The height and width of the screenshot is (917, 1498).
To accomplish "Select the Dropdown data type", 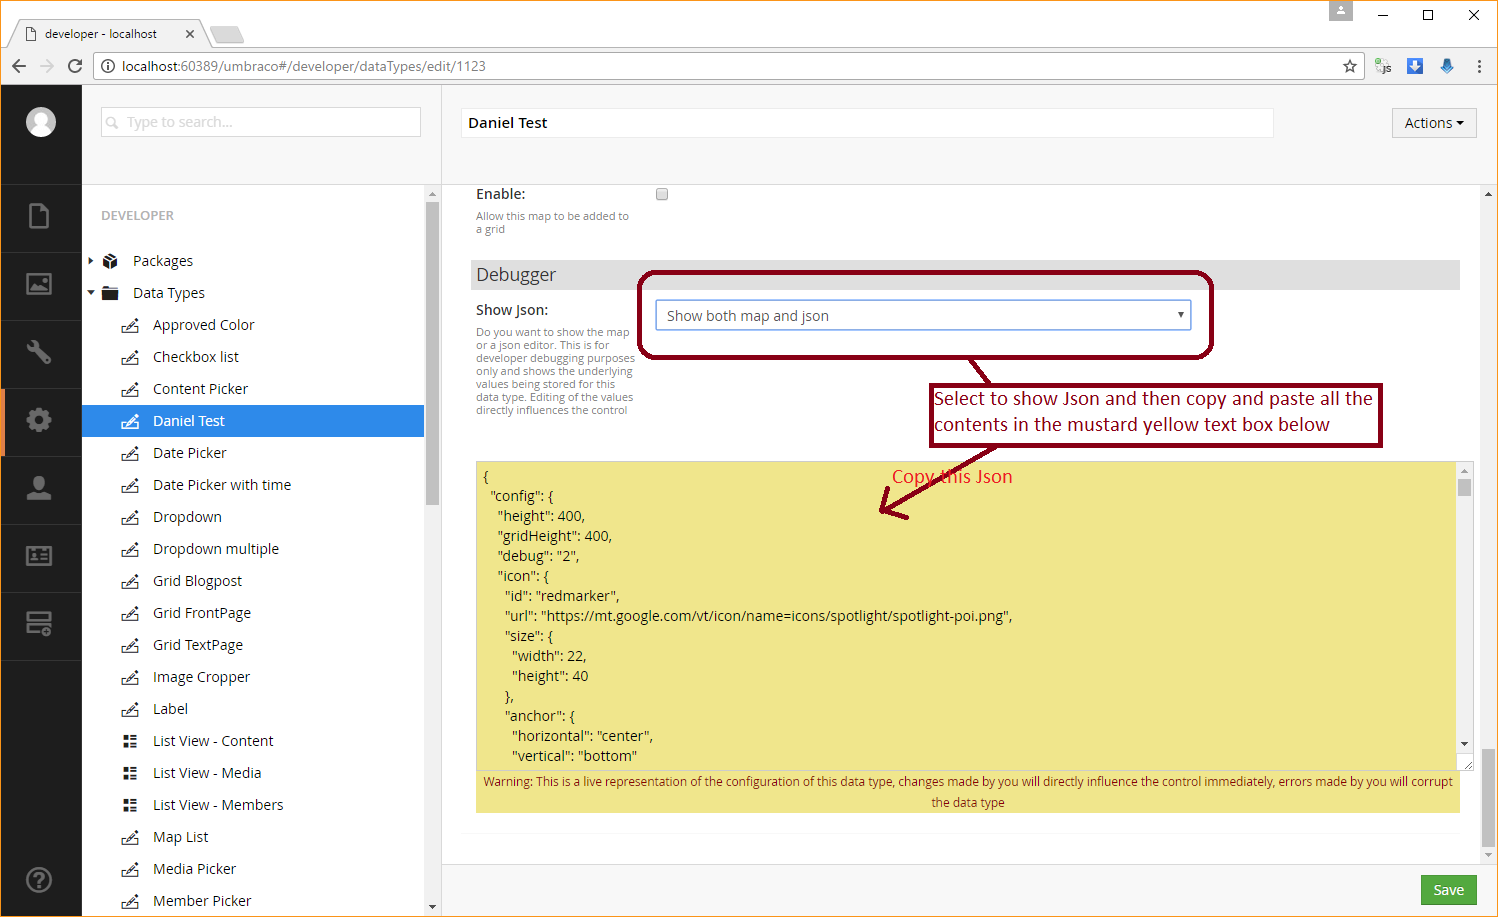I will [187, 517].
